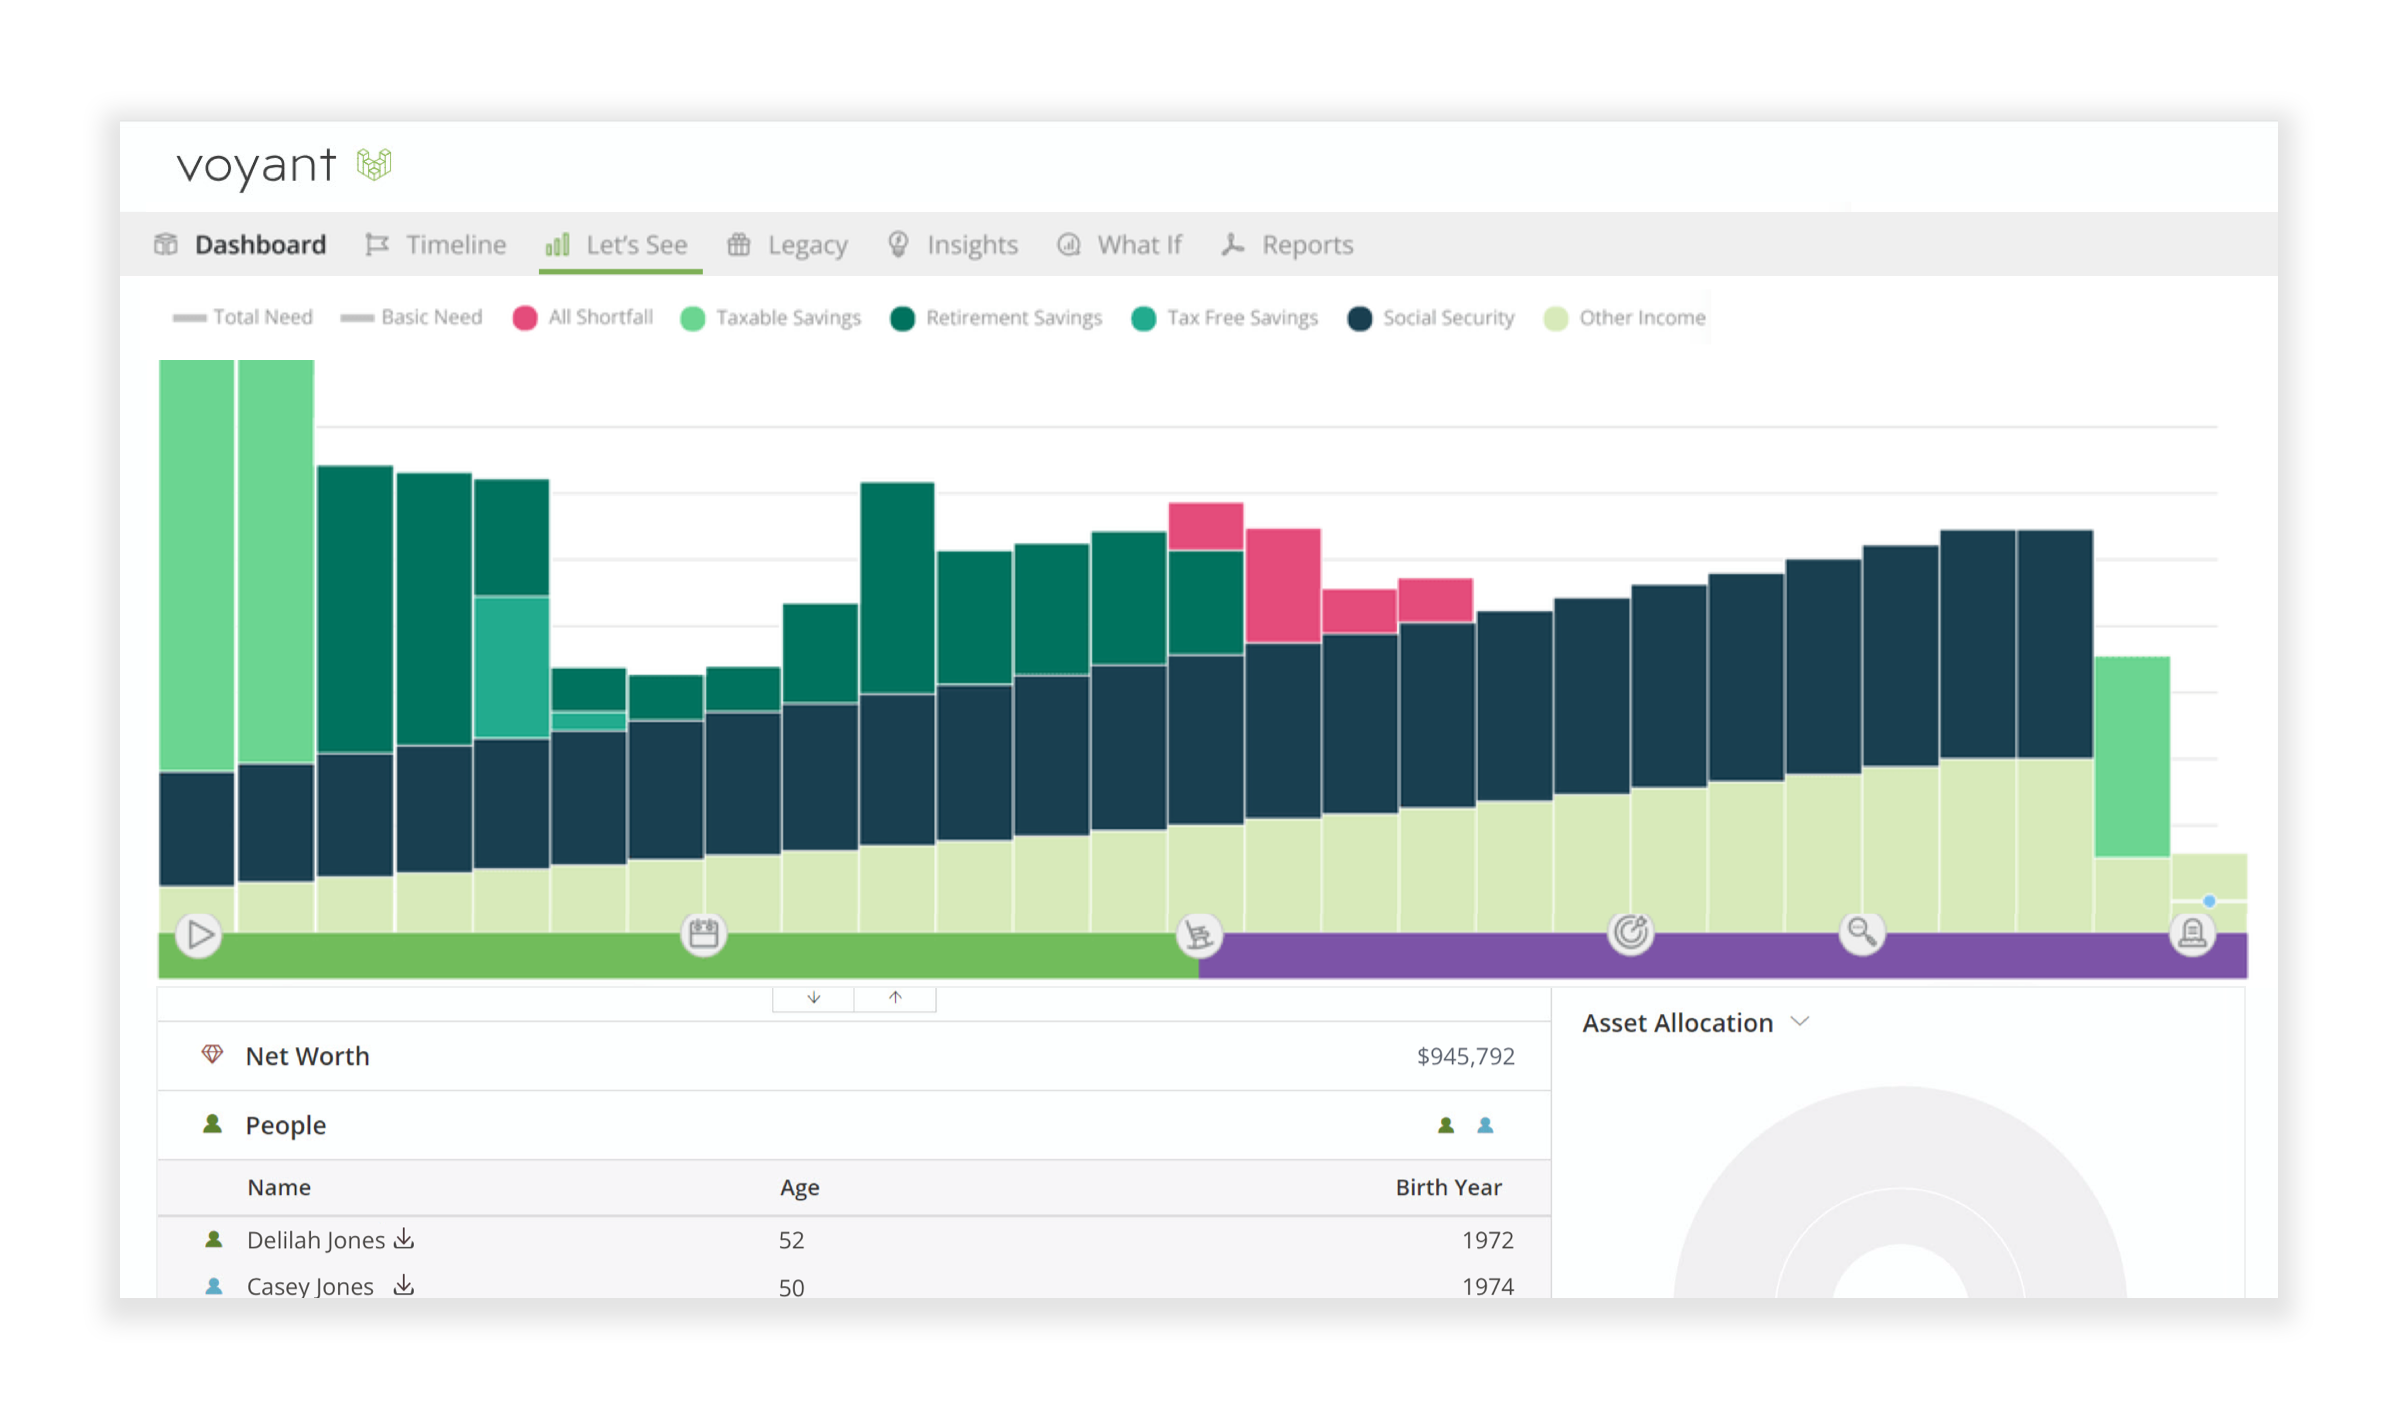Screen dimensions: 2398x1418
Task: Click the download icon next to Casey Jones
Action: click(x=404, y=1285)
